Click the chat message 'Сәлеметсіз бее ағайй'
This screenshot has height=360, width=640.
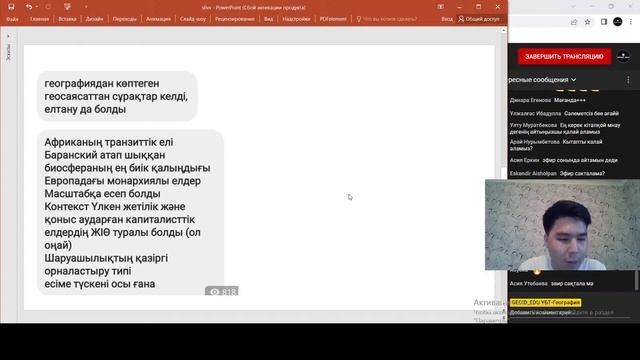[591, 113]
